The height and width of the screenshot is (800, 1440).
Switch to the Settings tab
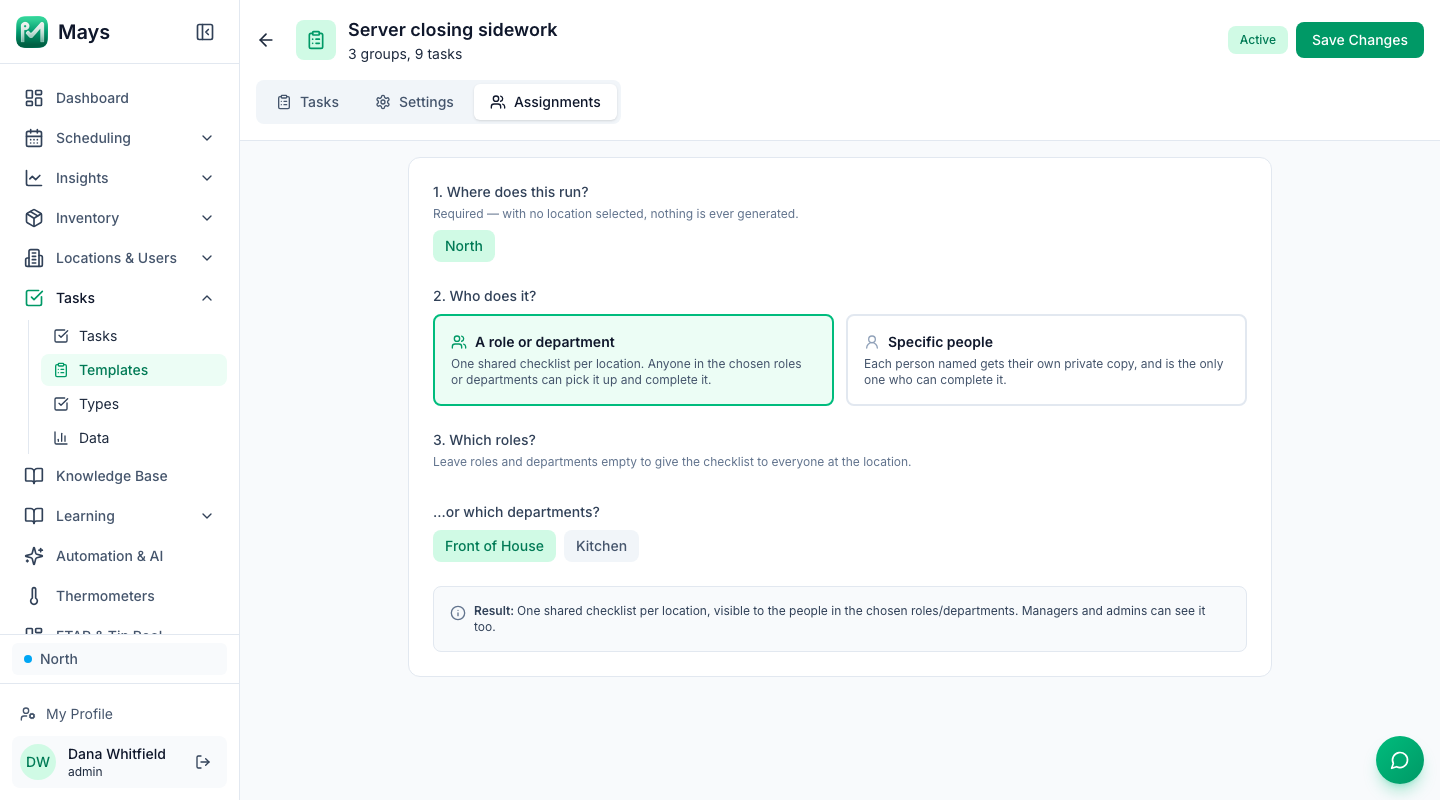[414, 102]
